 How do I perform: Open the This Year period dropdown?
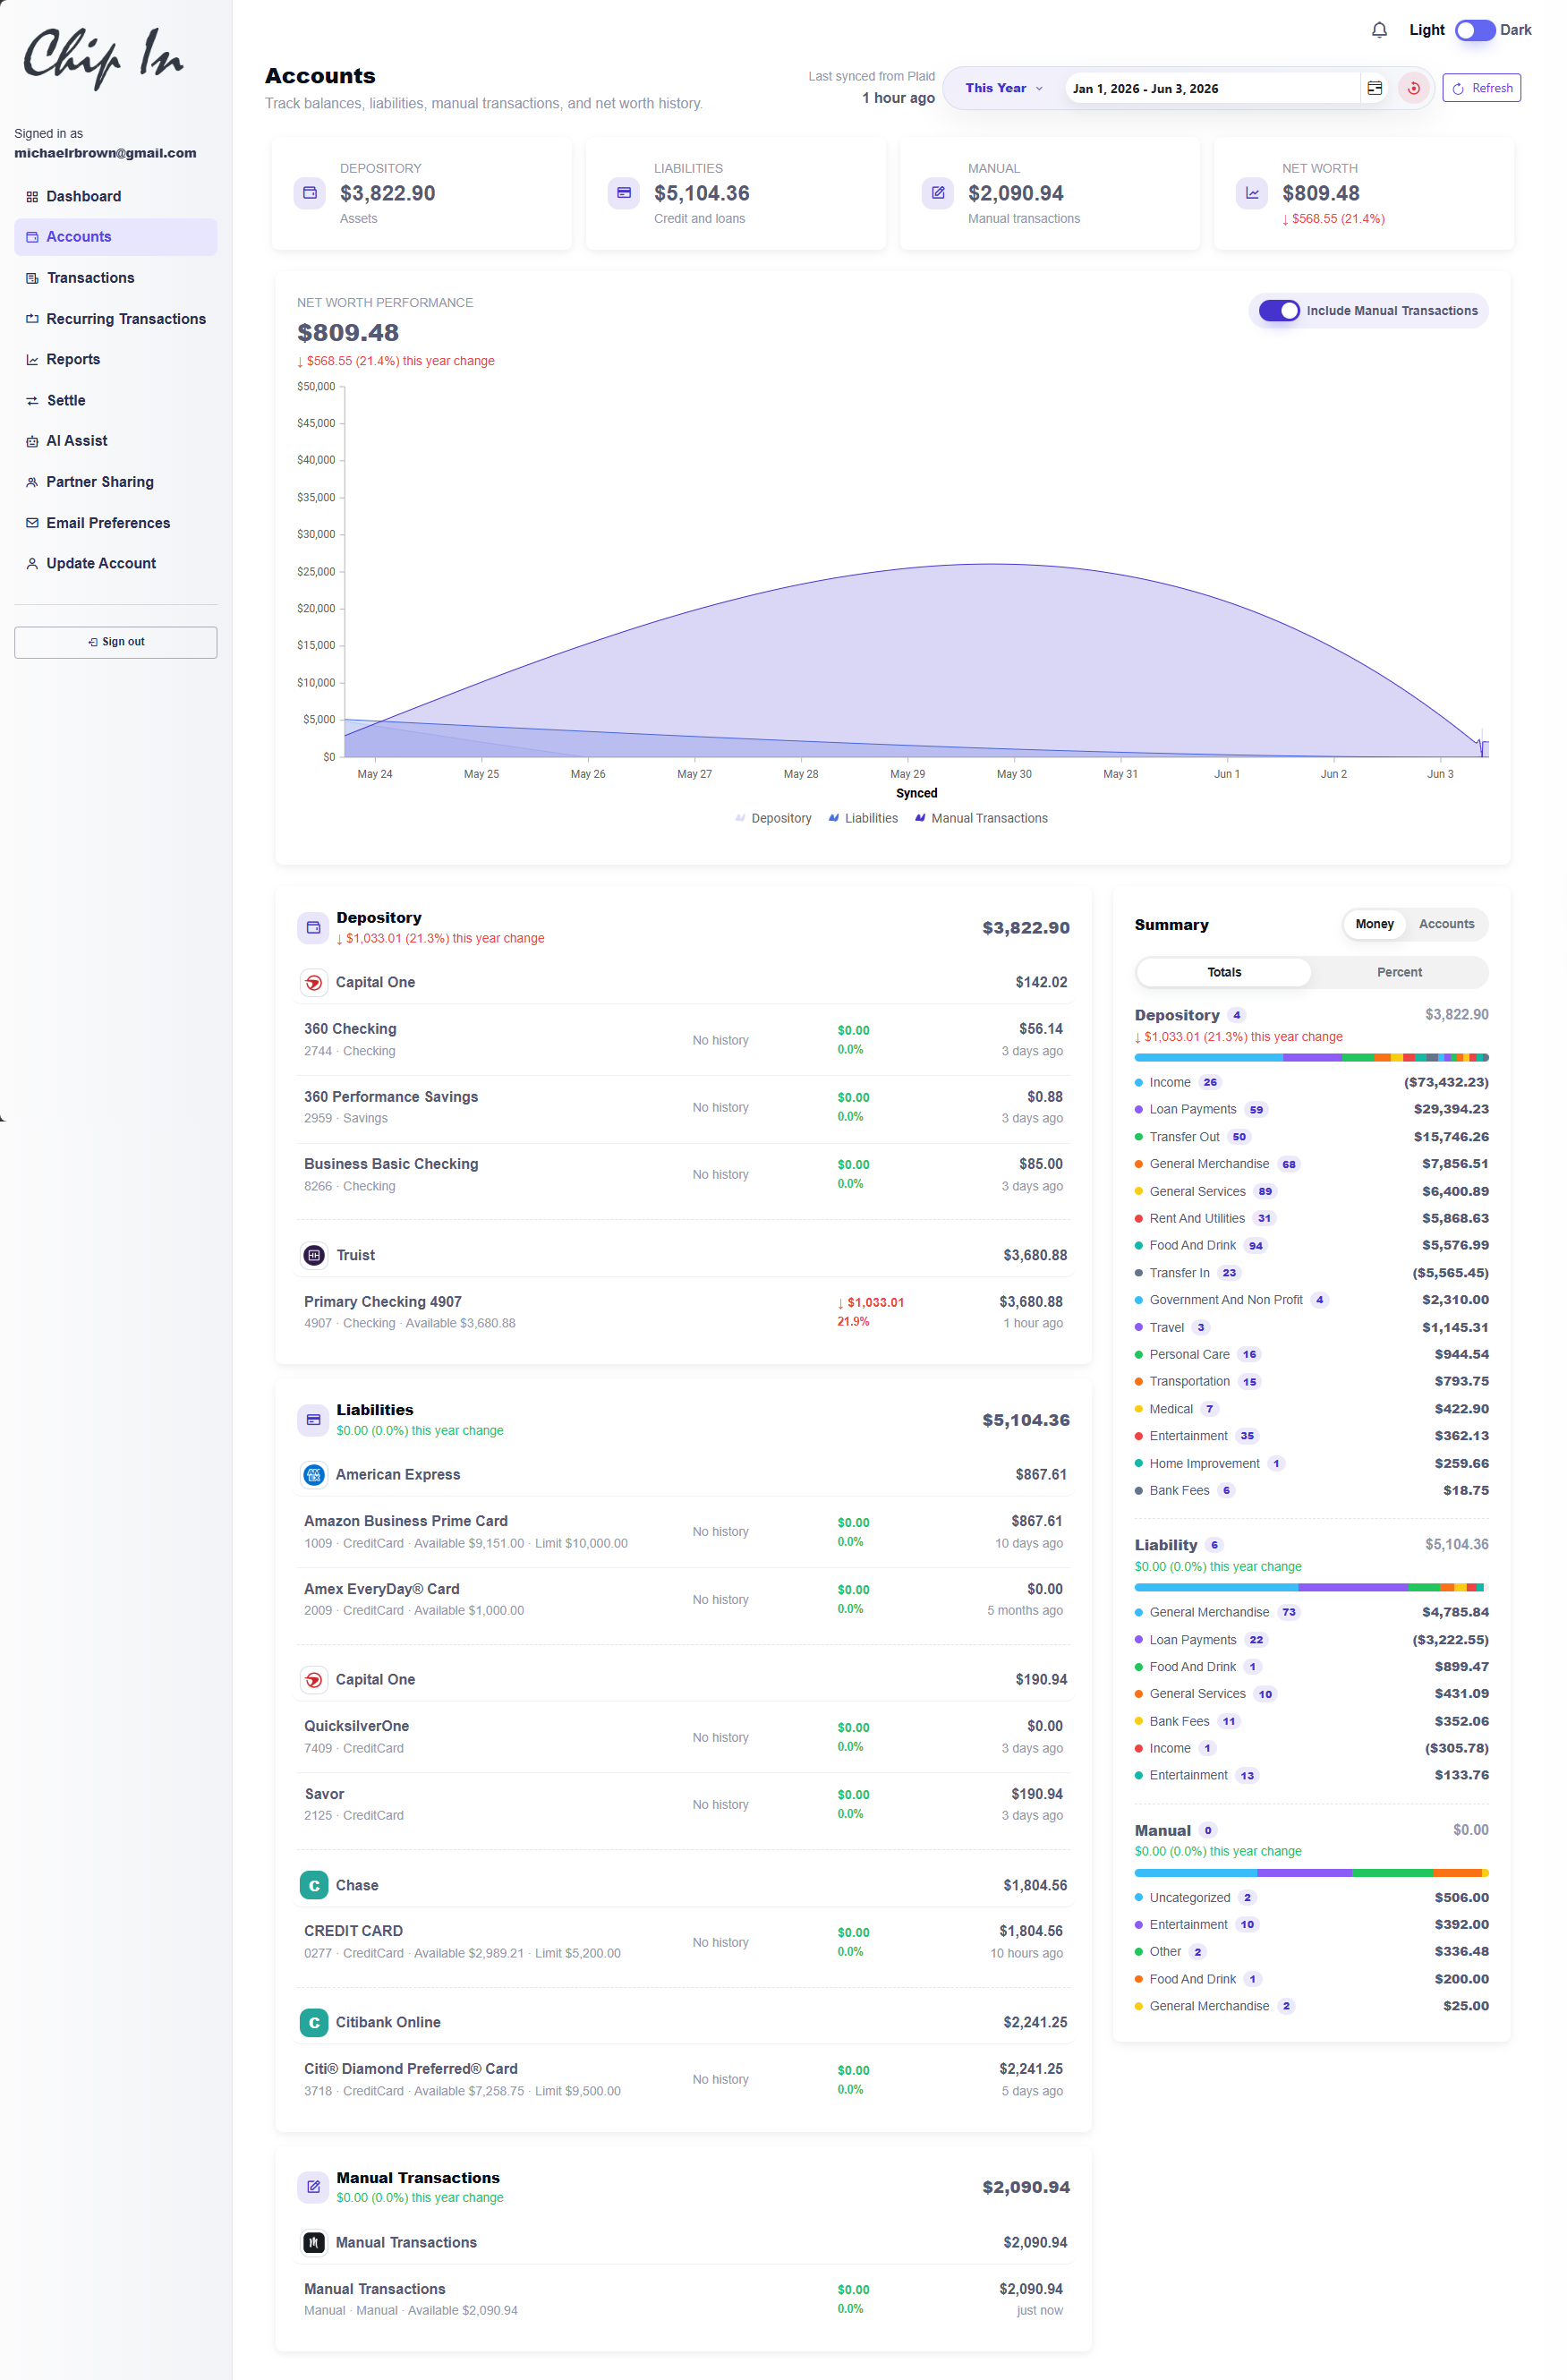(x=1003, y=88)
